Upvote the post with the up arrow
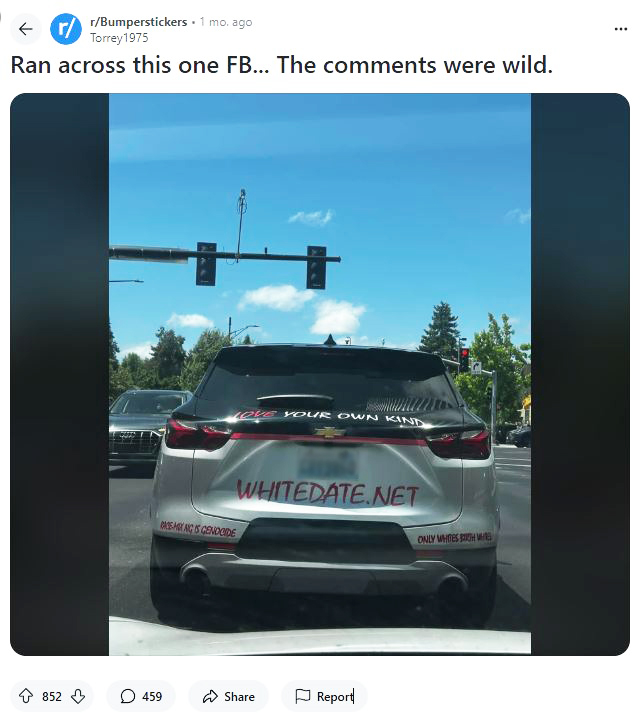 [x=26, y=696]
